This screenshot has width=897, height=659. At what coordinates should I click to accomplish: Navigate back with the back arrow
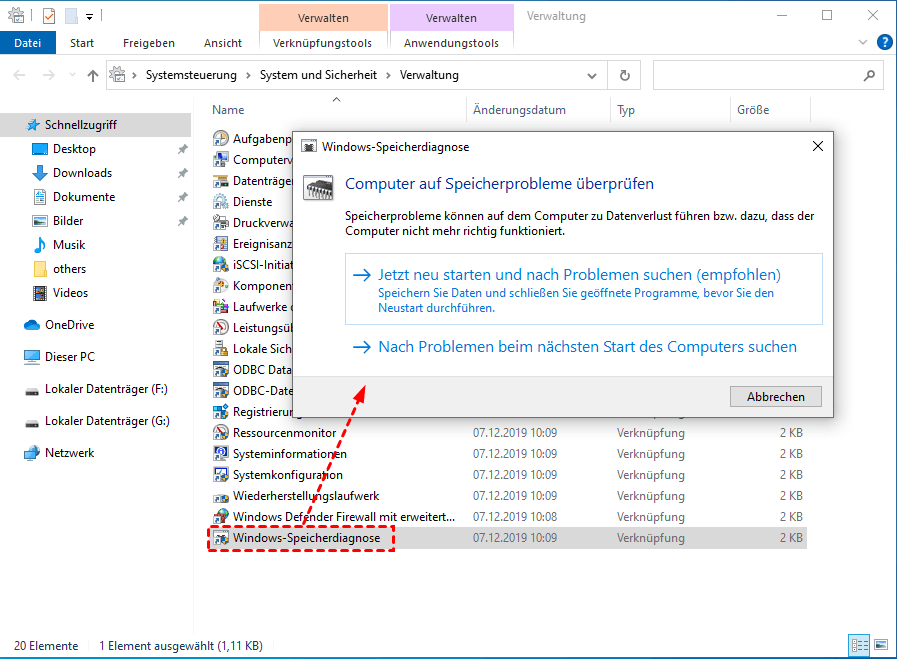[x=19, y=75]
